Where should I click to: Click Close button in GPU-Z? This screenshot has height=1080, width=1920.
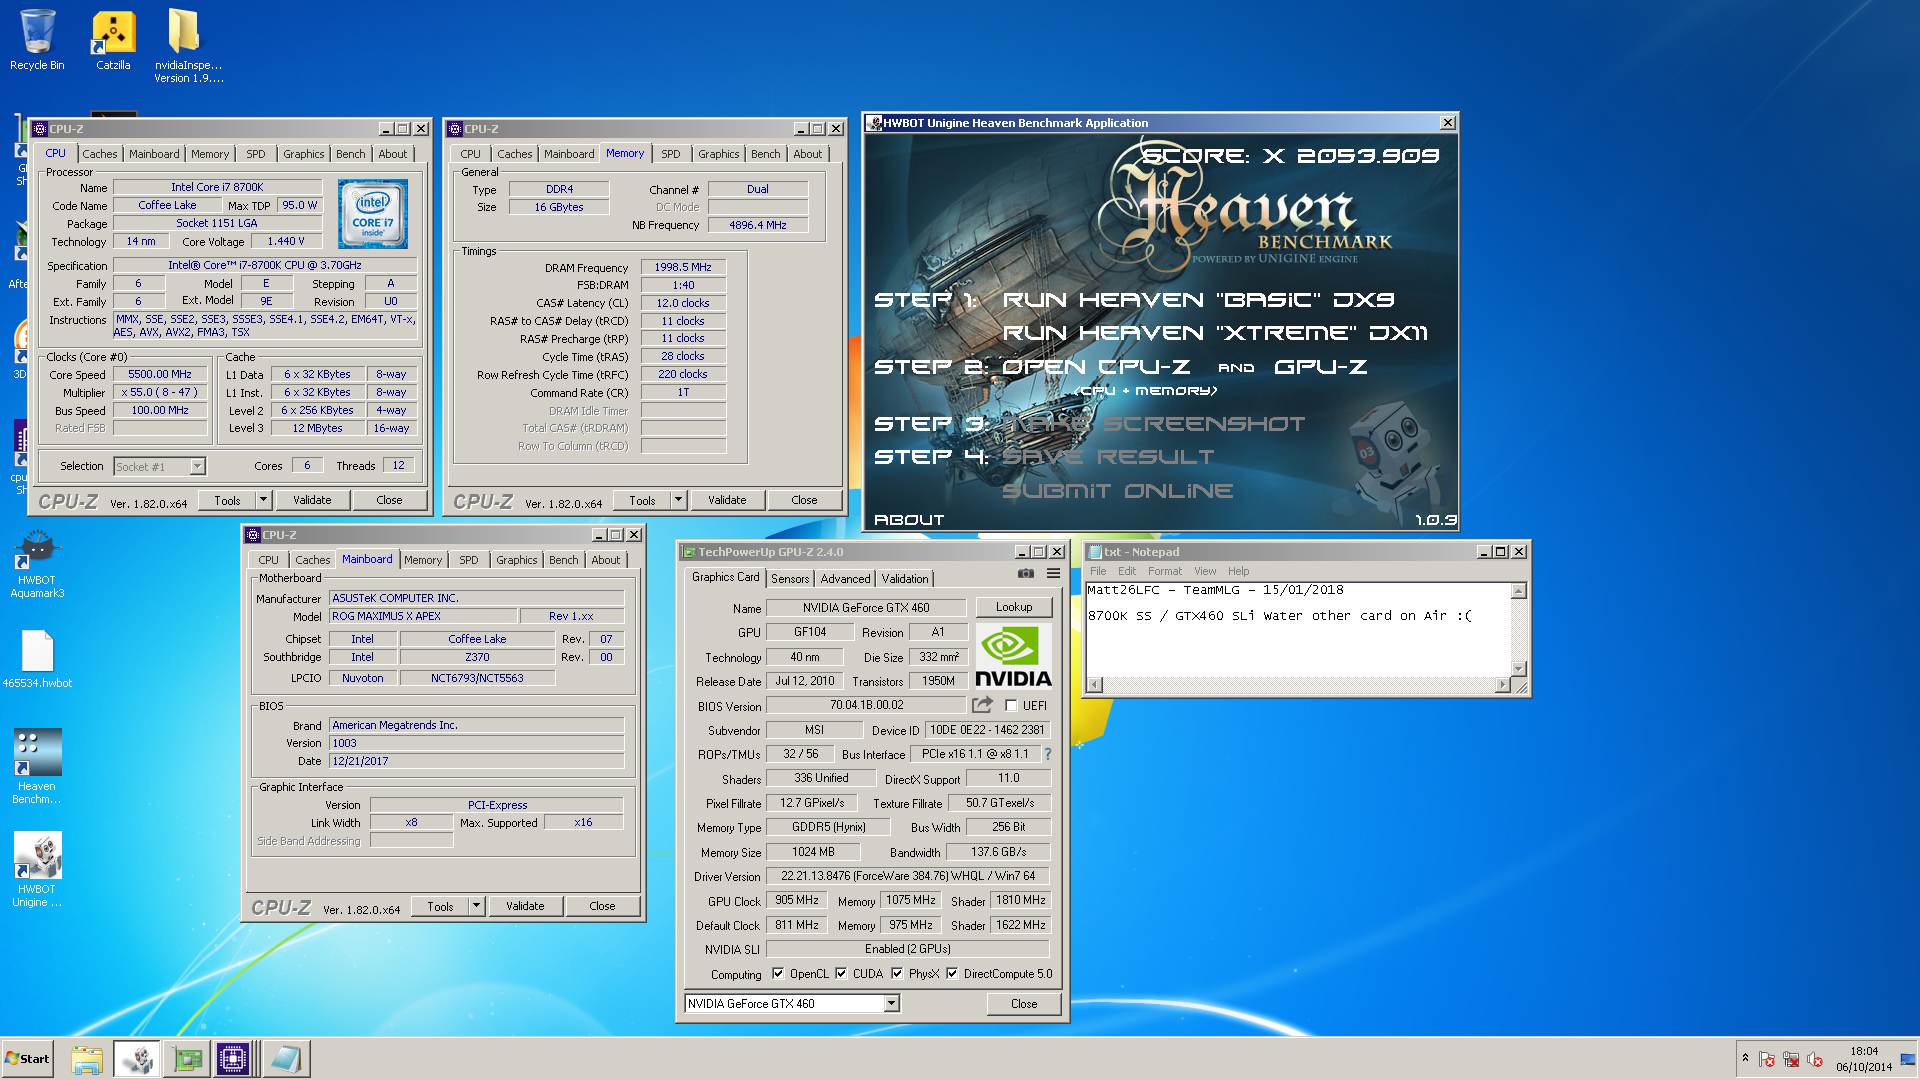[x=1024, y=1004]
